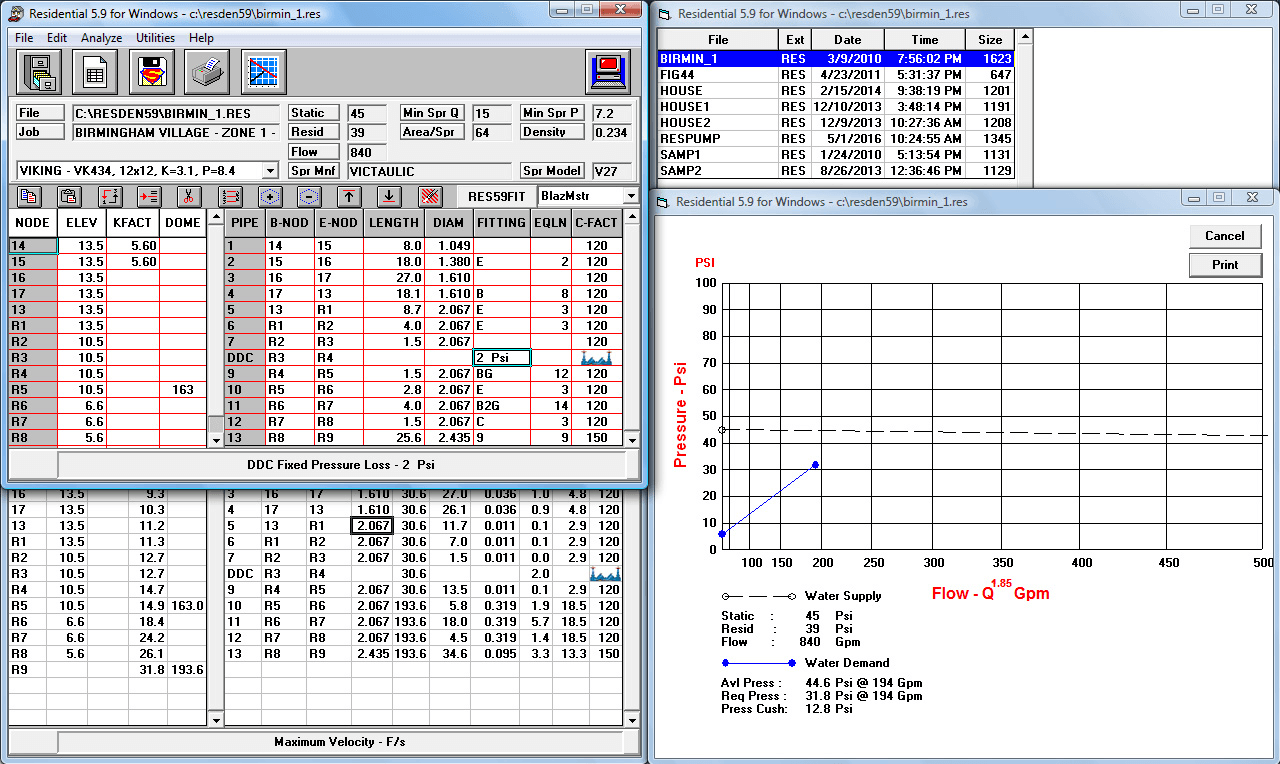
Task: Click the paste clipboard icon
Action: pyautogui.click(x=69, y=196)
